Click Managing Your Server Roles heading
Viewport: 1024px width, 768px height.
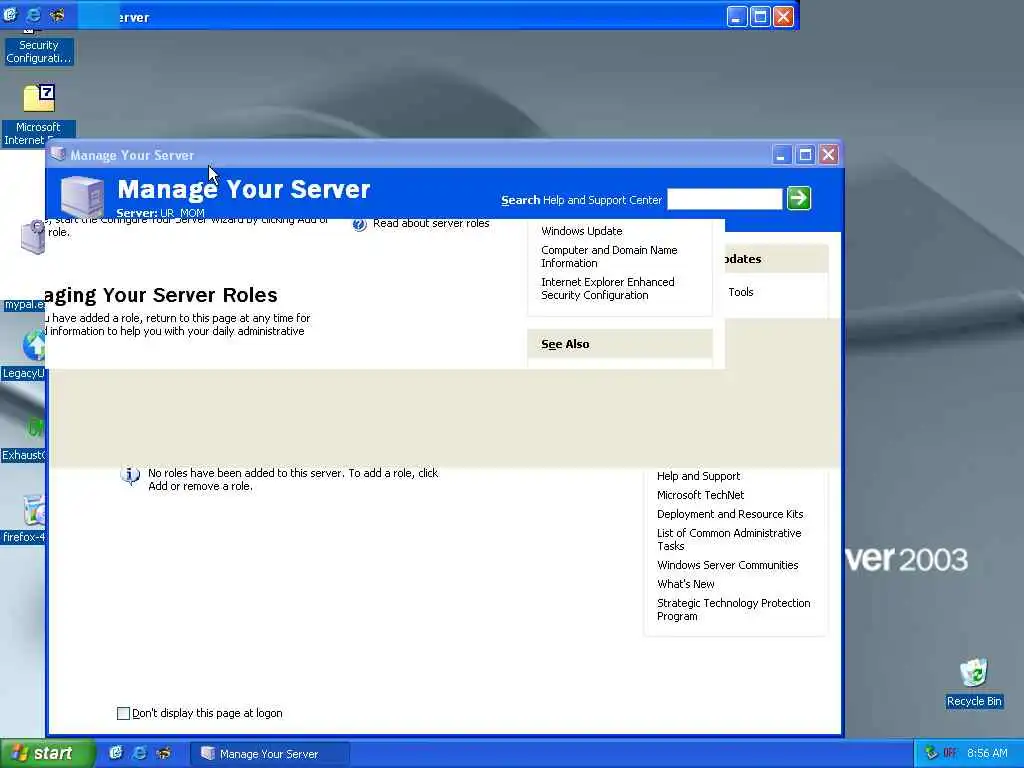[161, 295]
